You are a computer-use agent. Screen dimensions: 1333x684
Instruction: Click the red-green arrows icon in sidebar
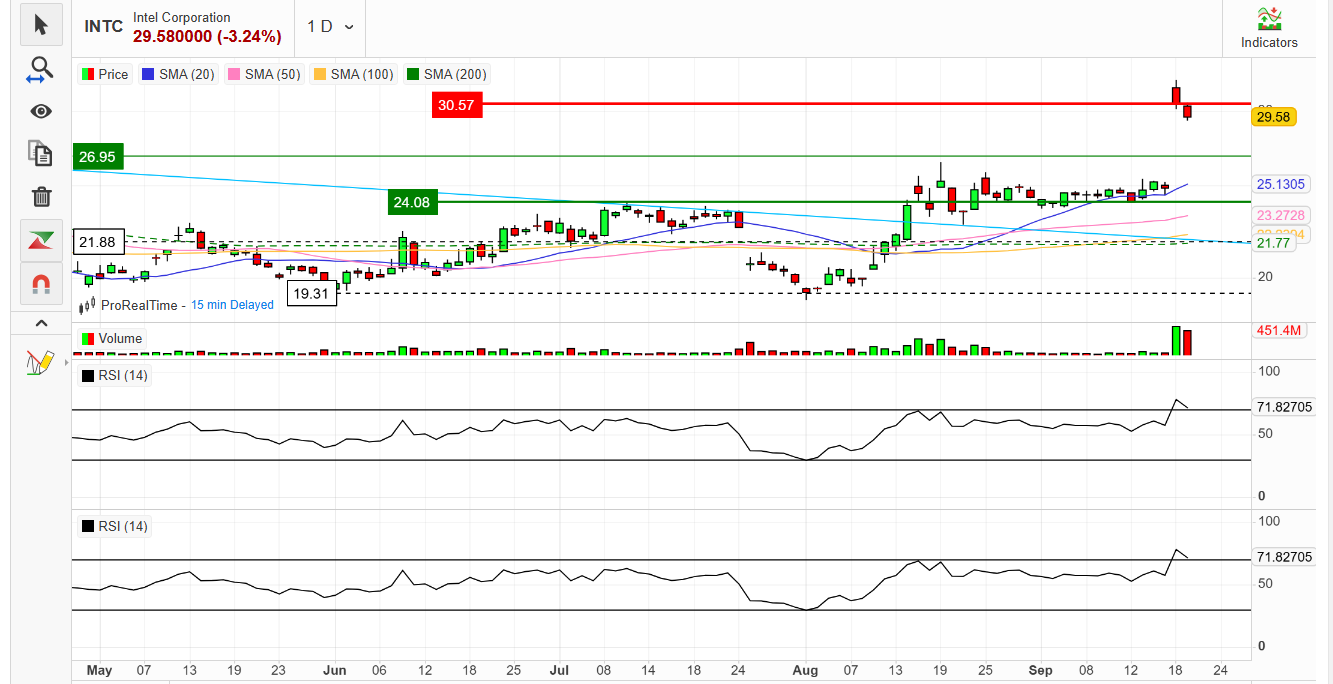(41, 240)
